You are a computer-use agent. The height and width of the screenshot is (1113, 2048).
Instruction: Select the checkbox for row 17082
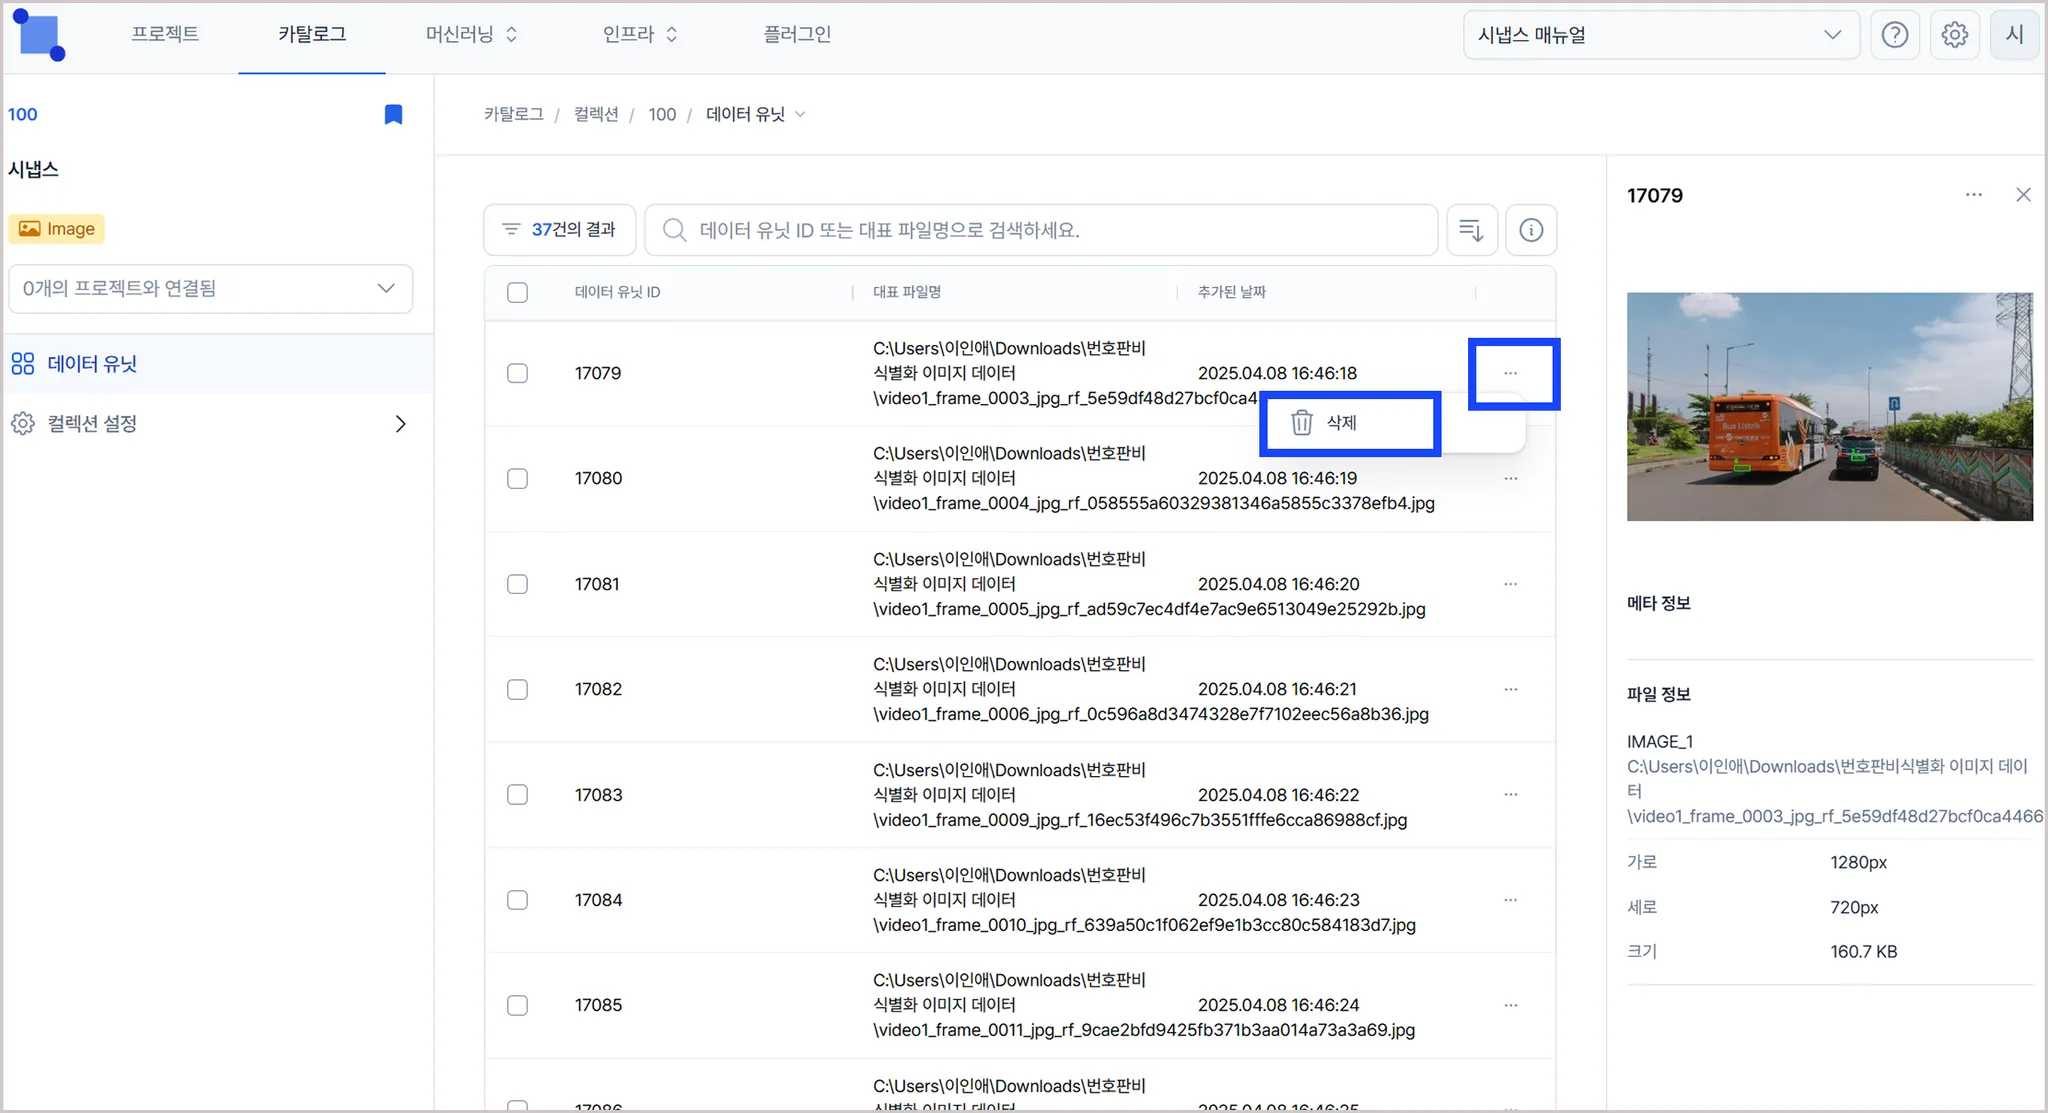point(517,690)
